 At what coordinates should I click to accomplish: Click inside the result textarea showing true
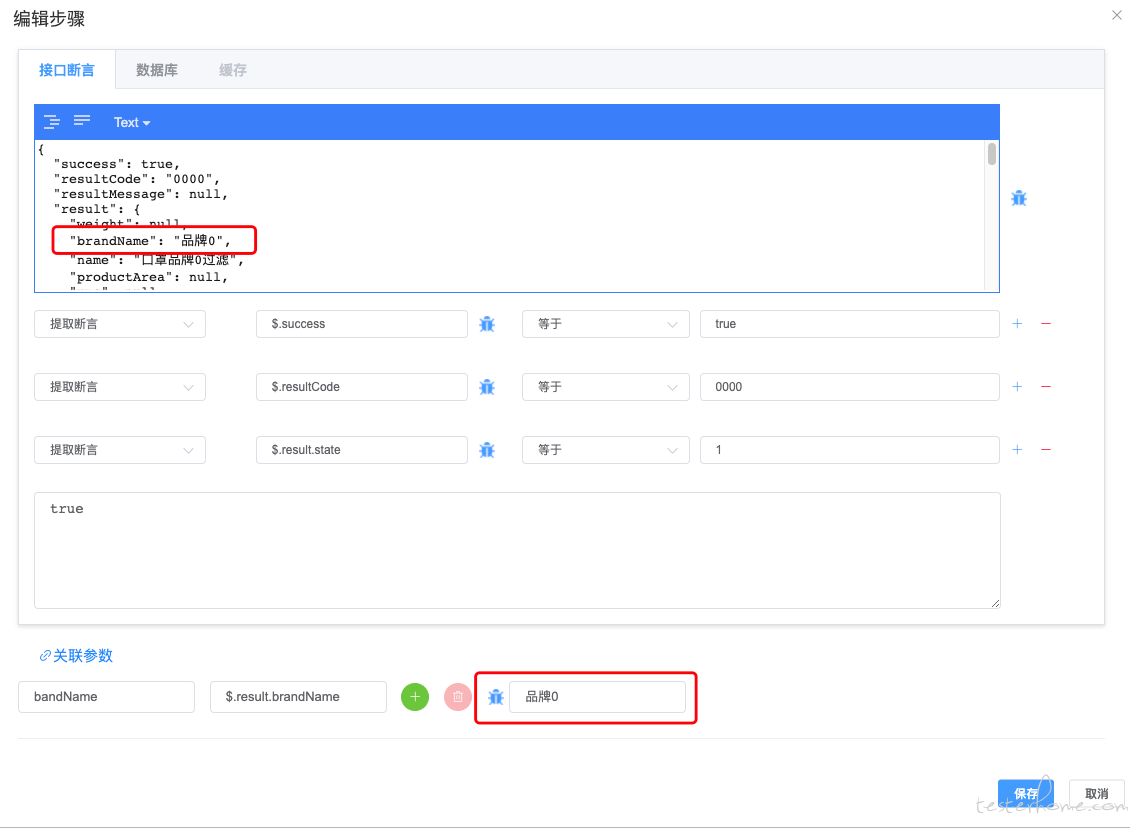coord(517,551)
